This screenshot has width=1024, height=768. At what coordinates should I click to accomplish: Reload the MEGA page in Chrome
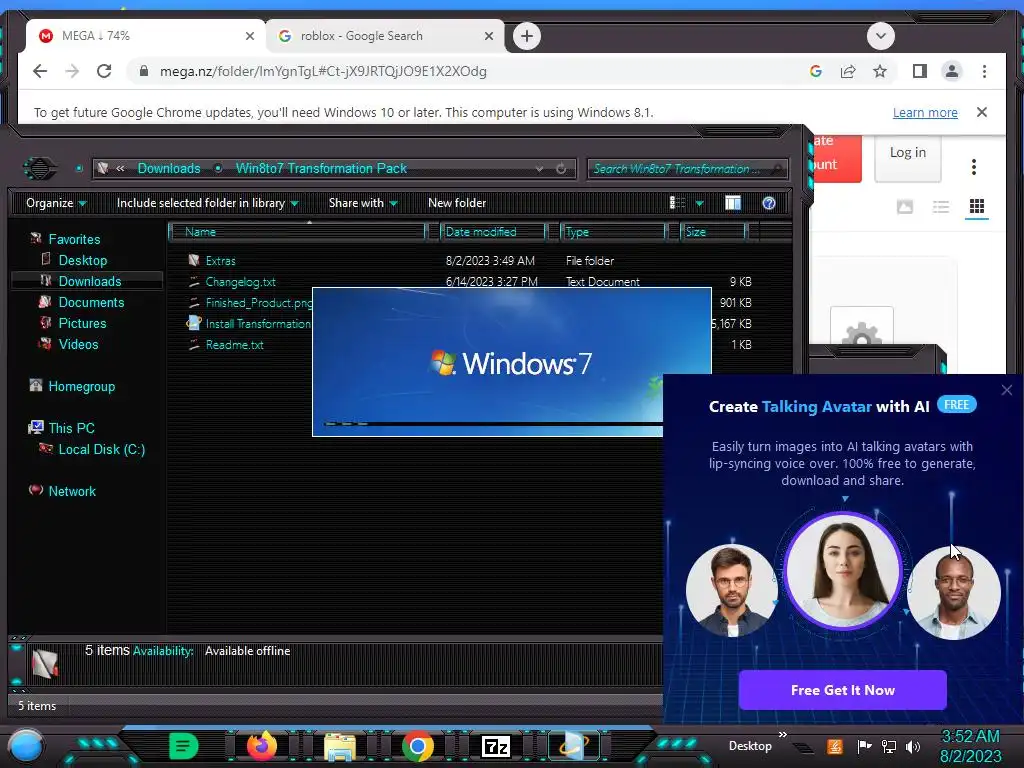104,71
